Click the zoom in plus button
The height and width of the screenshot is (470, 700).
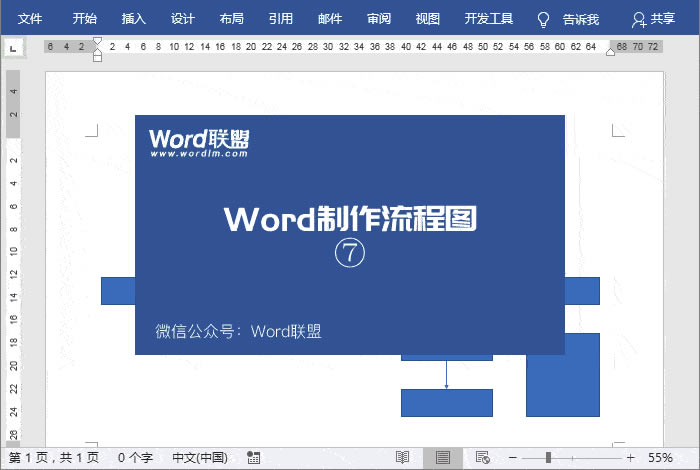tap(631, 457)
